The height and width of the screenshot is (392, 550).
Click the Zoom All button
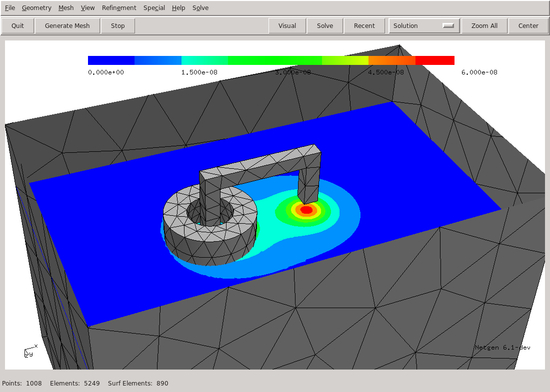484,26
